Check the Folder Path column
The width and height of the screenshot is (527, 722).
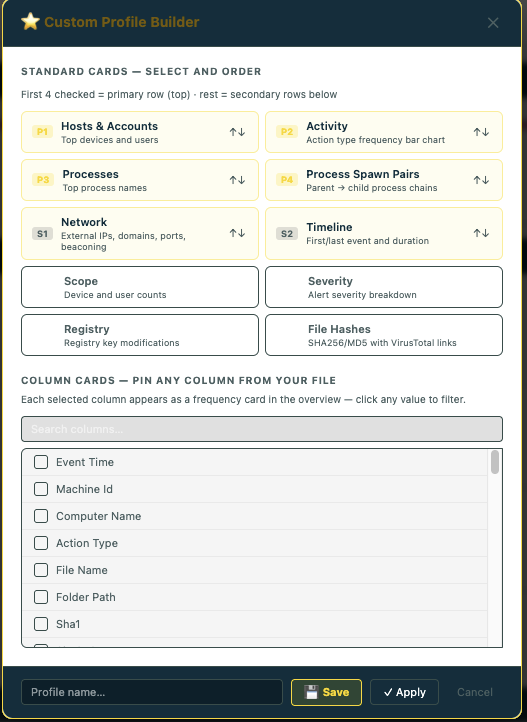pyautogui.click(x=41, y=597)
